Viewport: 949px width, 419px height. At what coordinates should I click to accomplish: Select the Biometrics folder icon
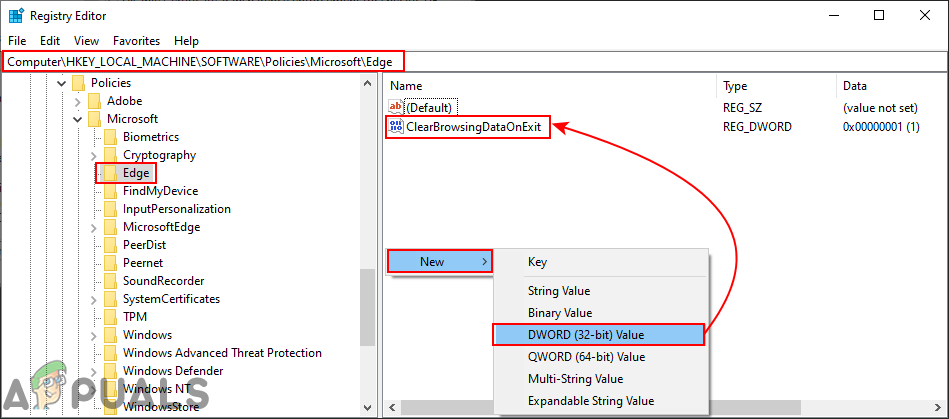coord(110,137)
